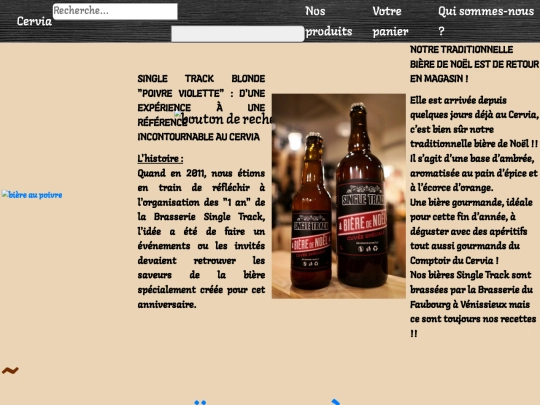Focus the Recherche search field
Viewport: 540px width, 405px height.
tap(115, 11)
